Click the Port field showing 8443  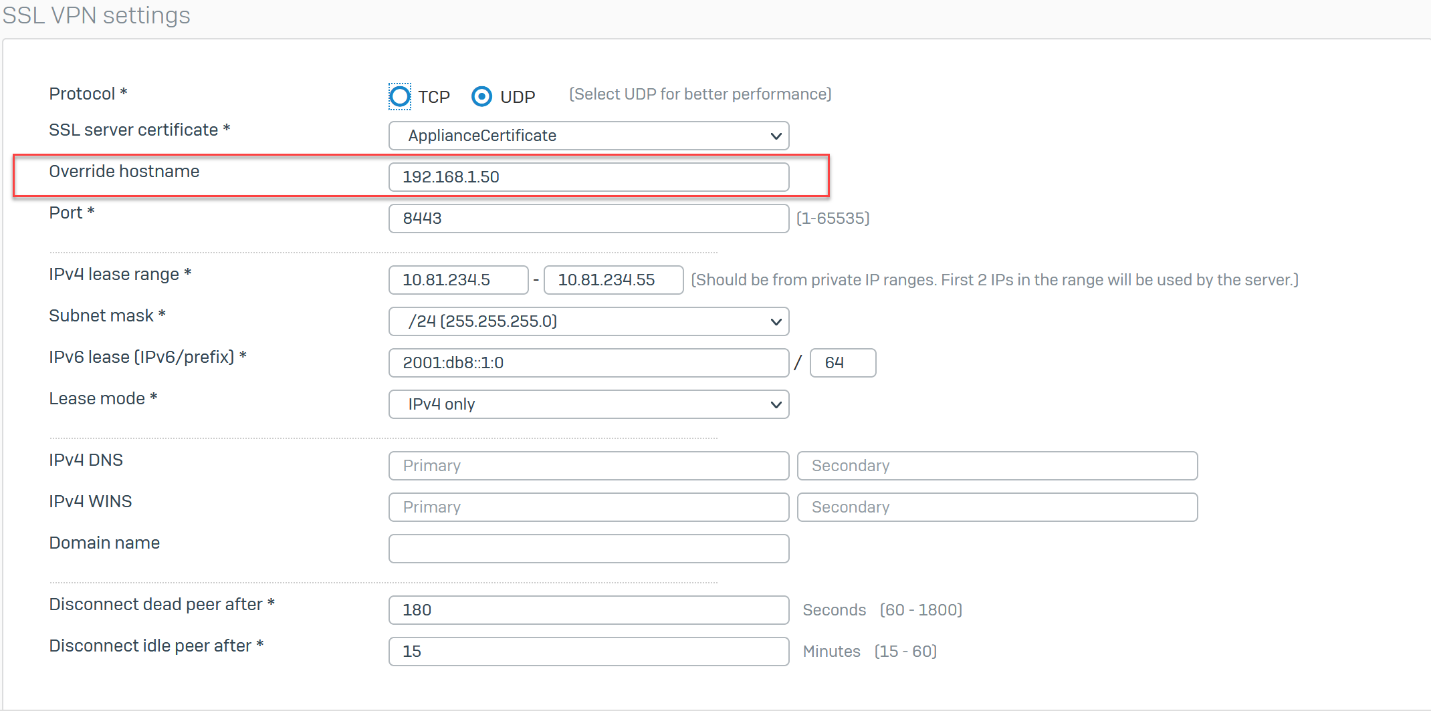click(x=588, y=218)
